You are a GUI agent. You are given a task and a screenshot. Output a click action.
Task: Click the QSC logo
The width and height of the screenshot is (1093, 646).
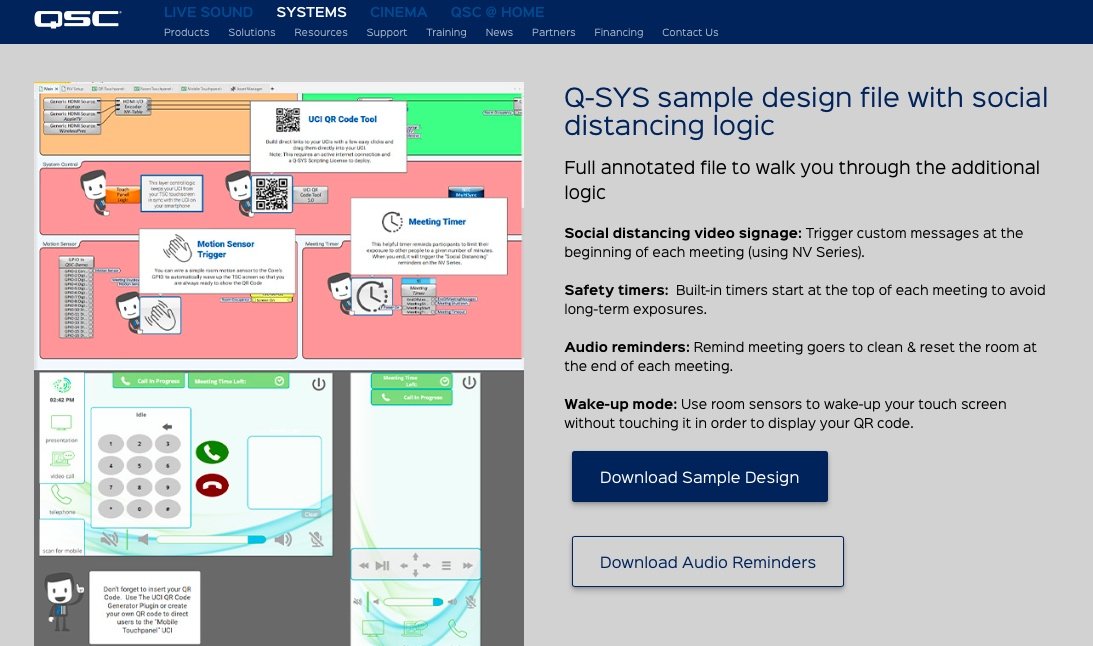[77, 19]
